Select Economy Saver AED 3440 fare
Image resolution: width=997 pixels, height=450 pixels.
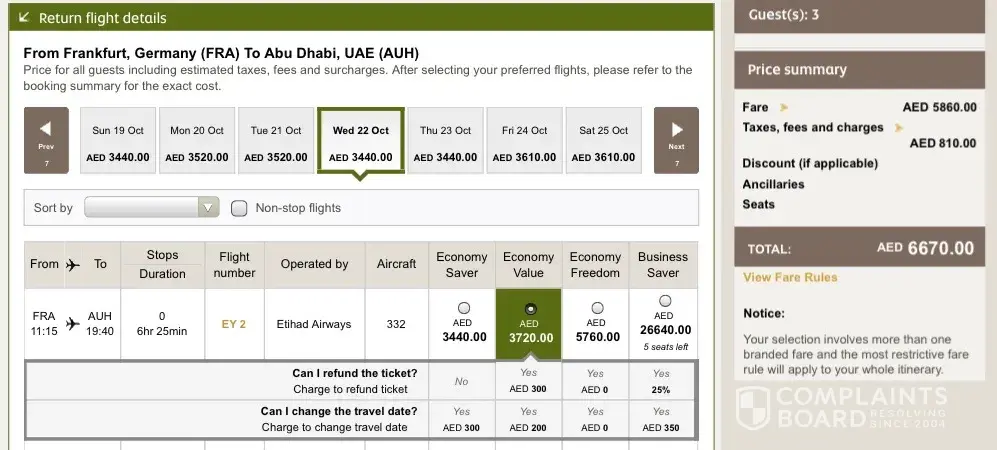[462, 308]
